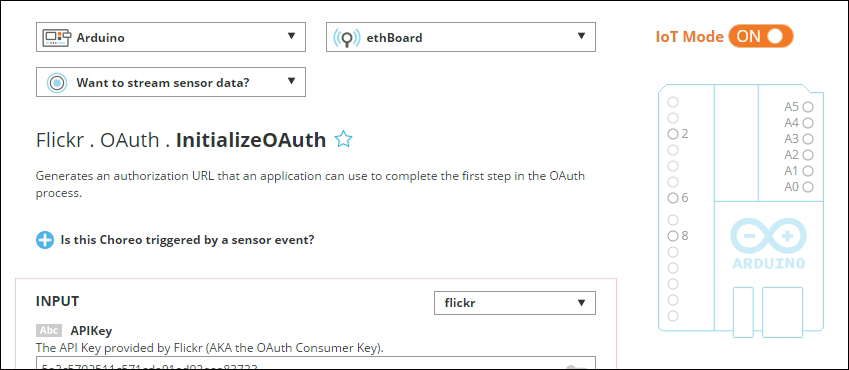Viewport: 849px width, 370px height.
Task: Select analog pin A0 circle
Action: (808, 187)
